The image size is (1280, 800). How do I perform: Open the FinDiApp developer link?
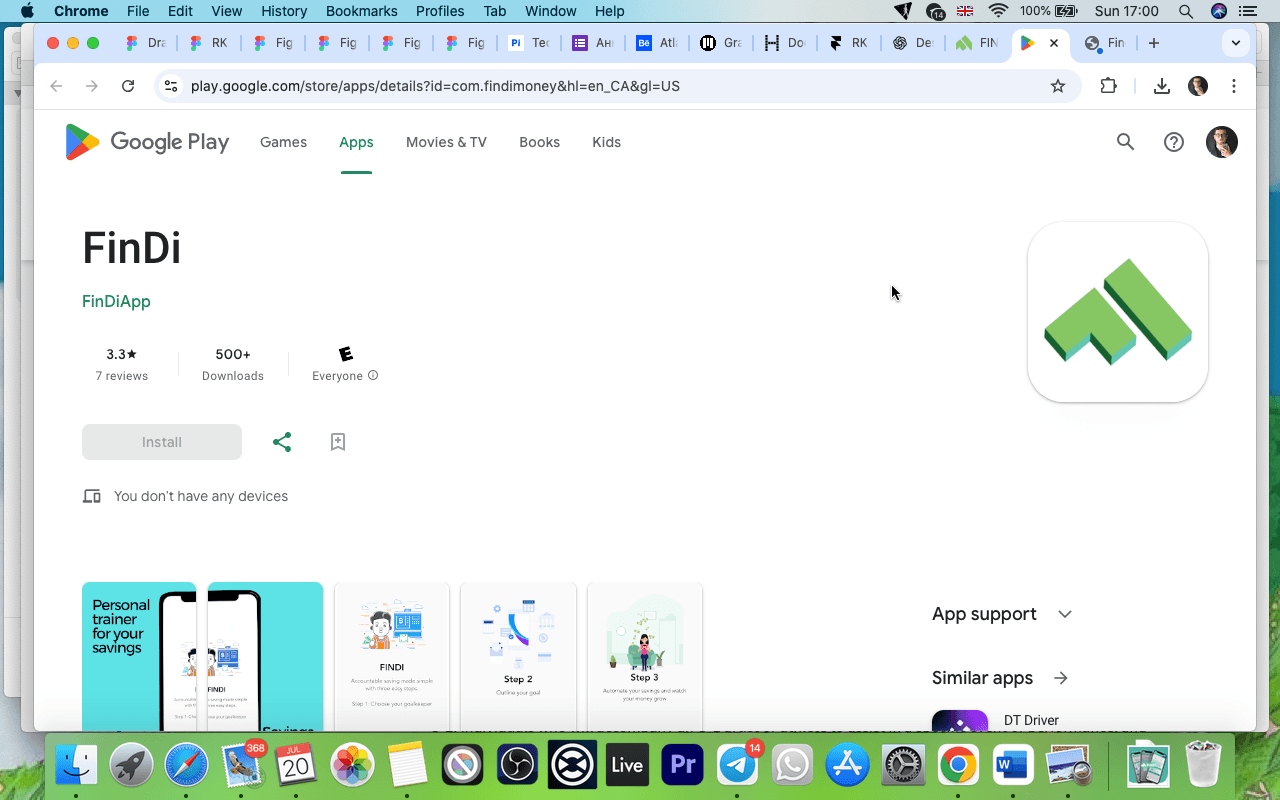click(116, 301)
